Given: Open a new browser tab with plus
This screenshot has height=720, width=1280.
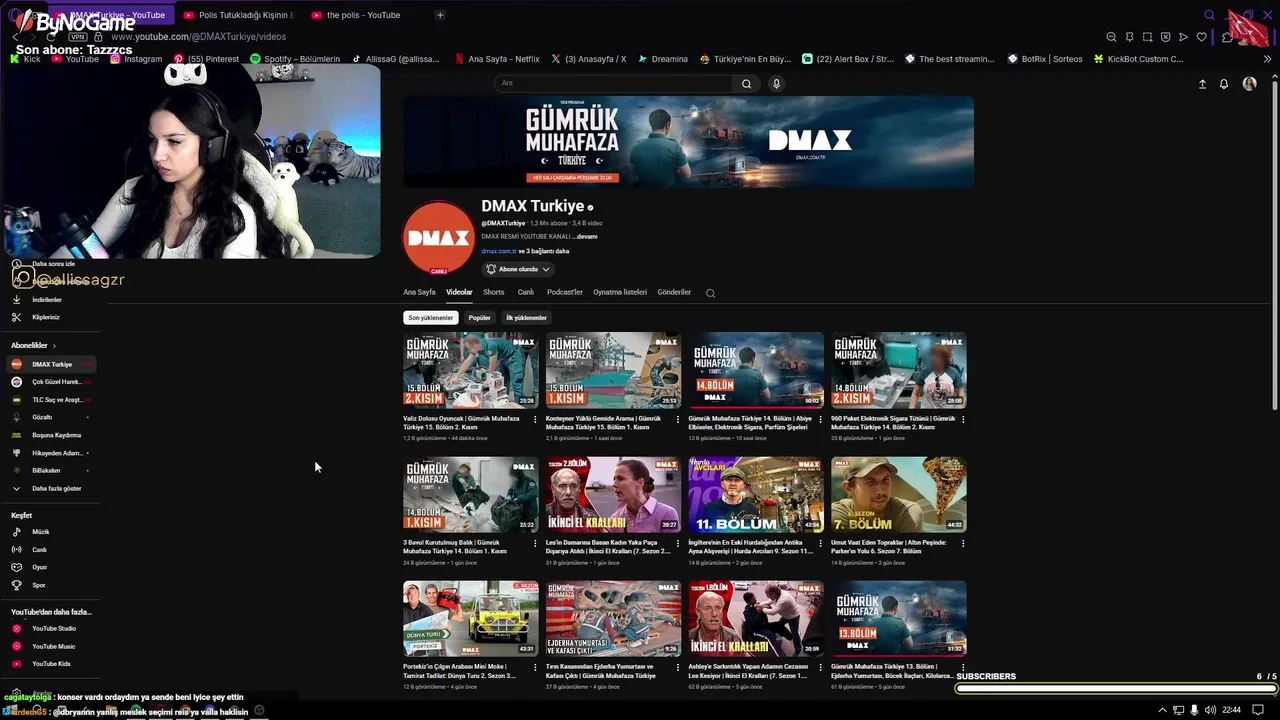Looking at the screenshot, I should (440, 15).
